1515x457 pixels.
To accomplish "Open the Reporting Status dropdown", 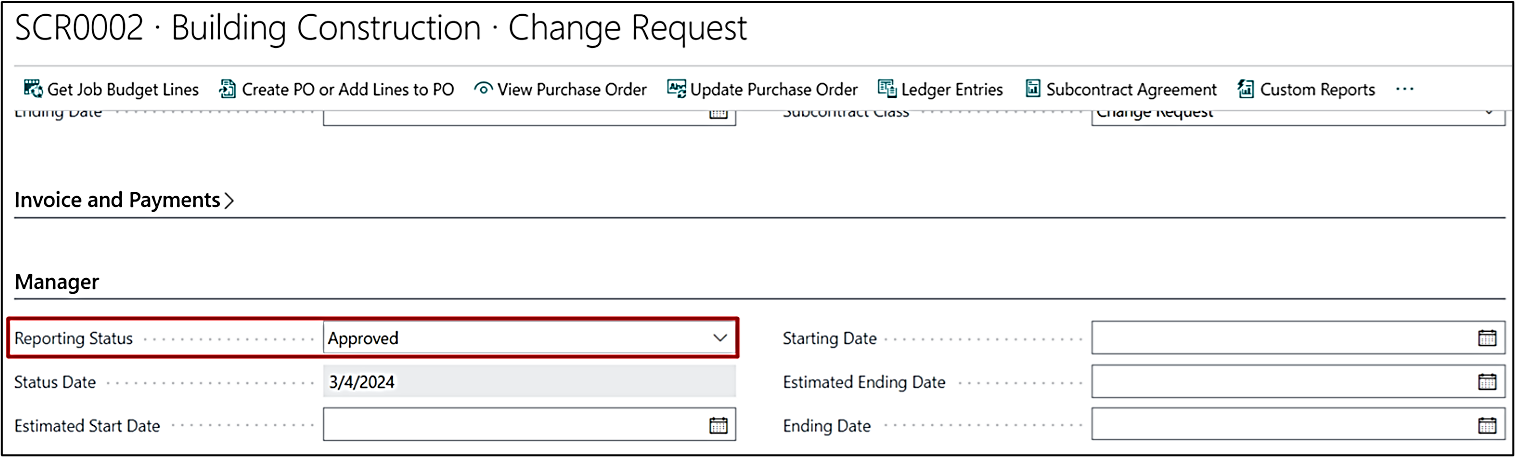I will pyautogui.click(x=720, y=338).
